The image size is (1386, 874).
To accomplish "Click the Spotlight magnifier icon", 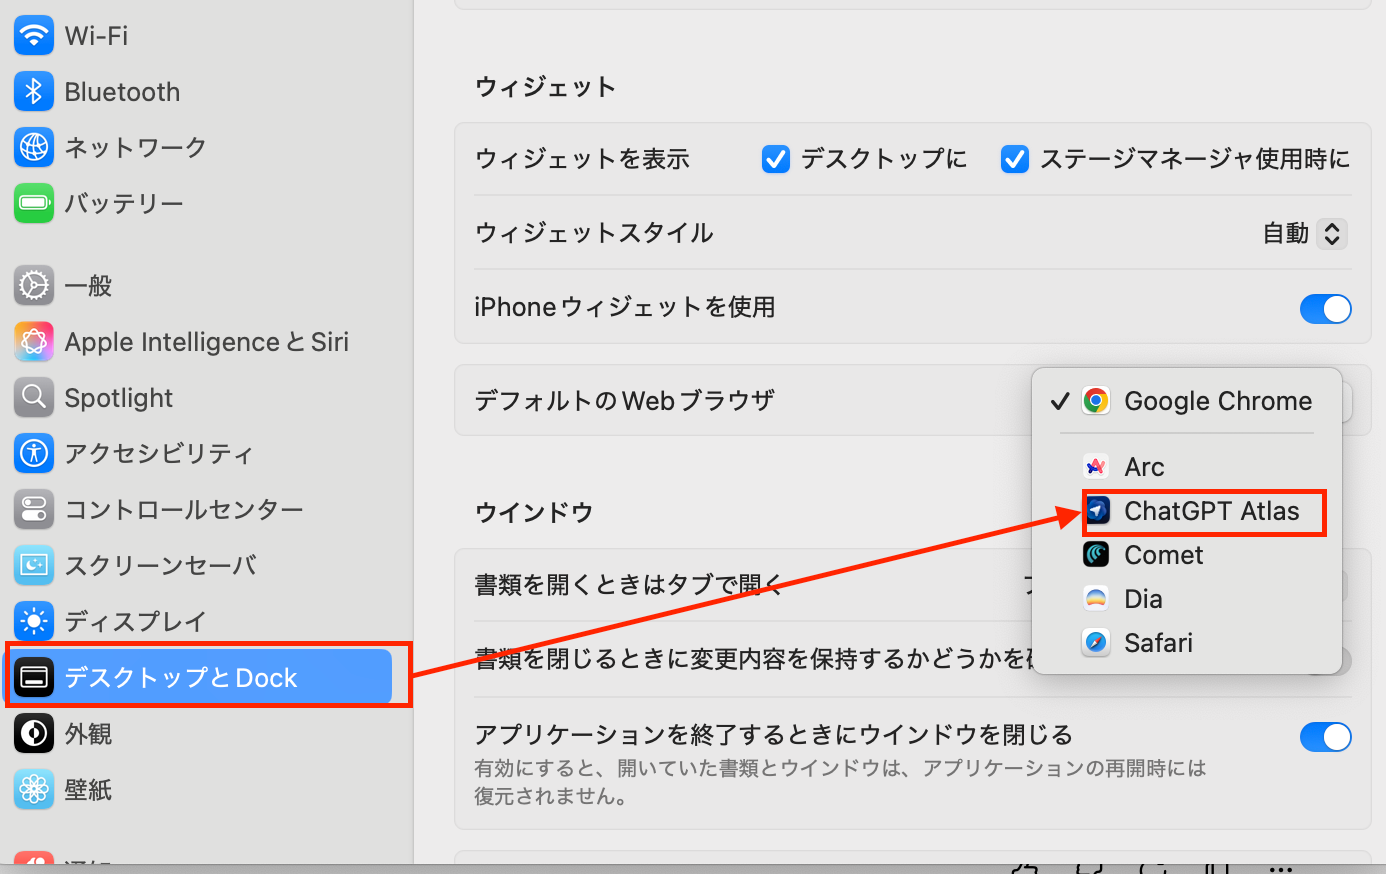I will click(34, 398).
